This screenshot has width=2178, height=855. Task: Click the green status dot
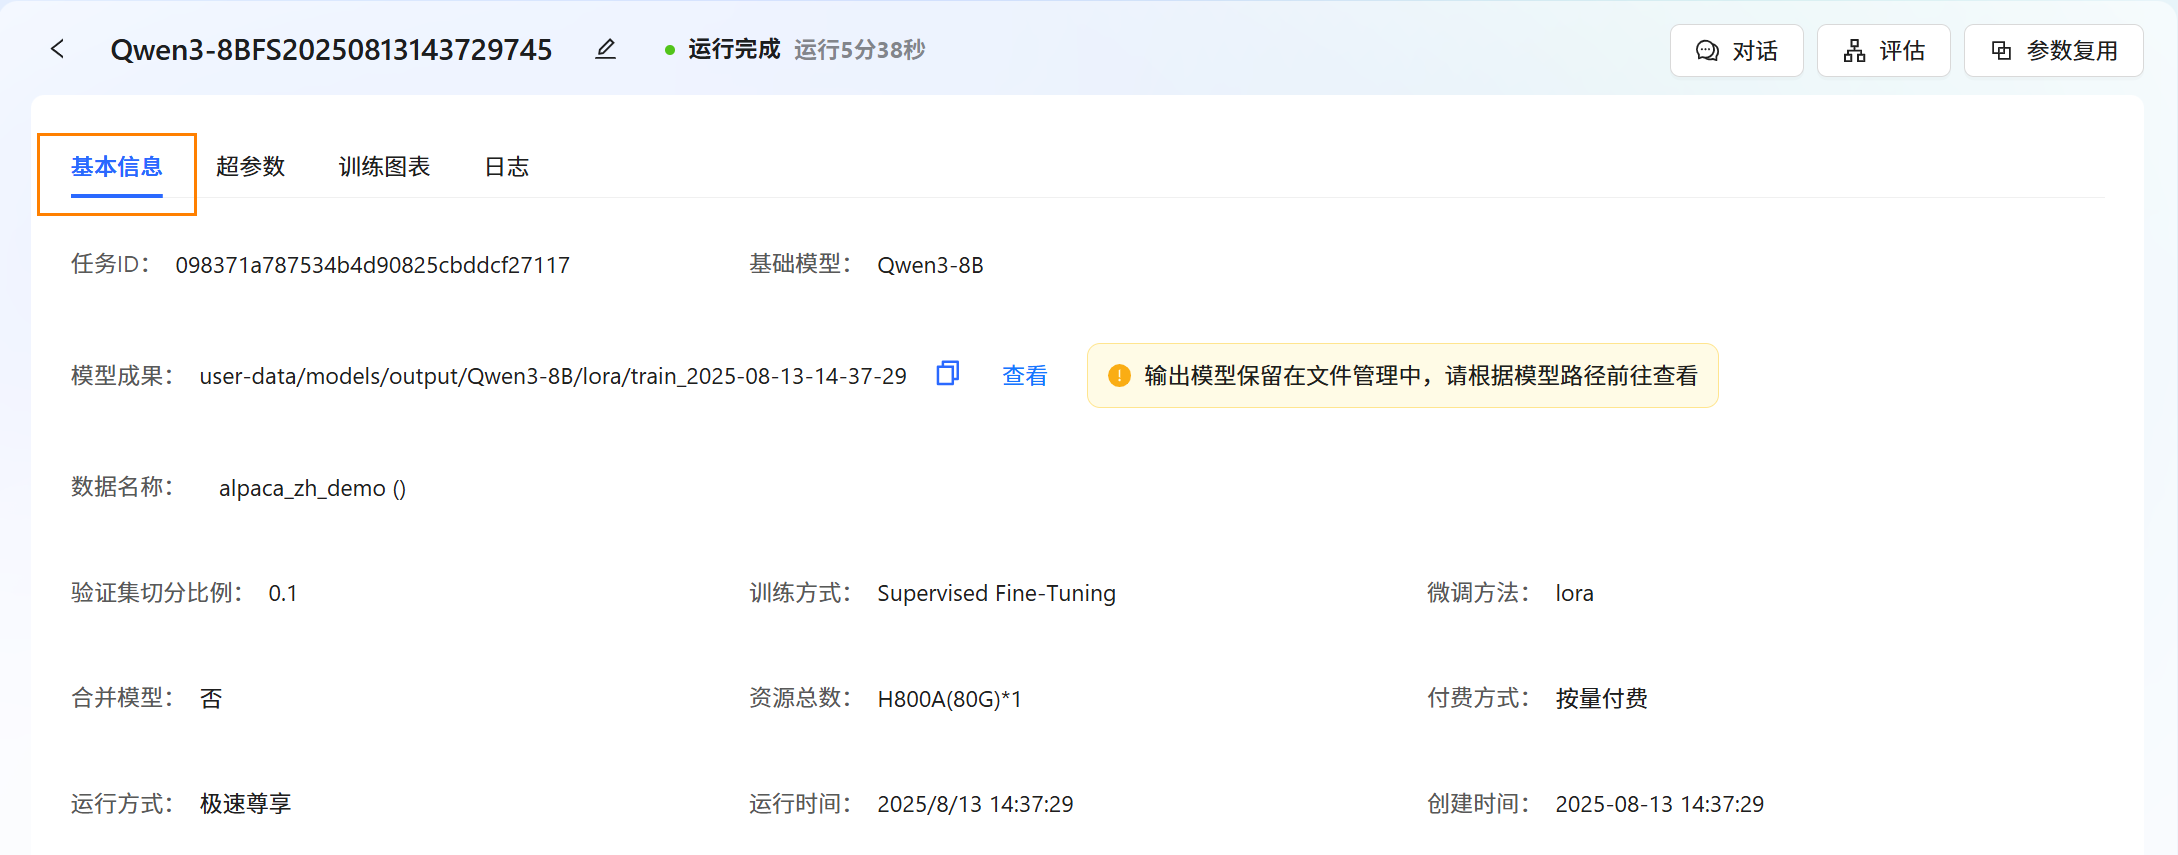[x=670, y=50]
